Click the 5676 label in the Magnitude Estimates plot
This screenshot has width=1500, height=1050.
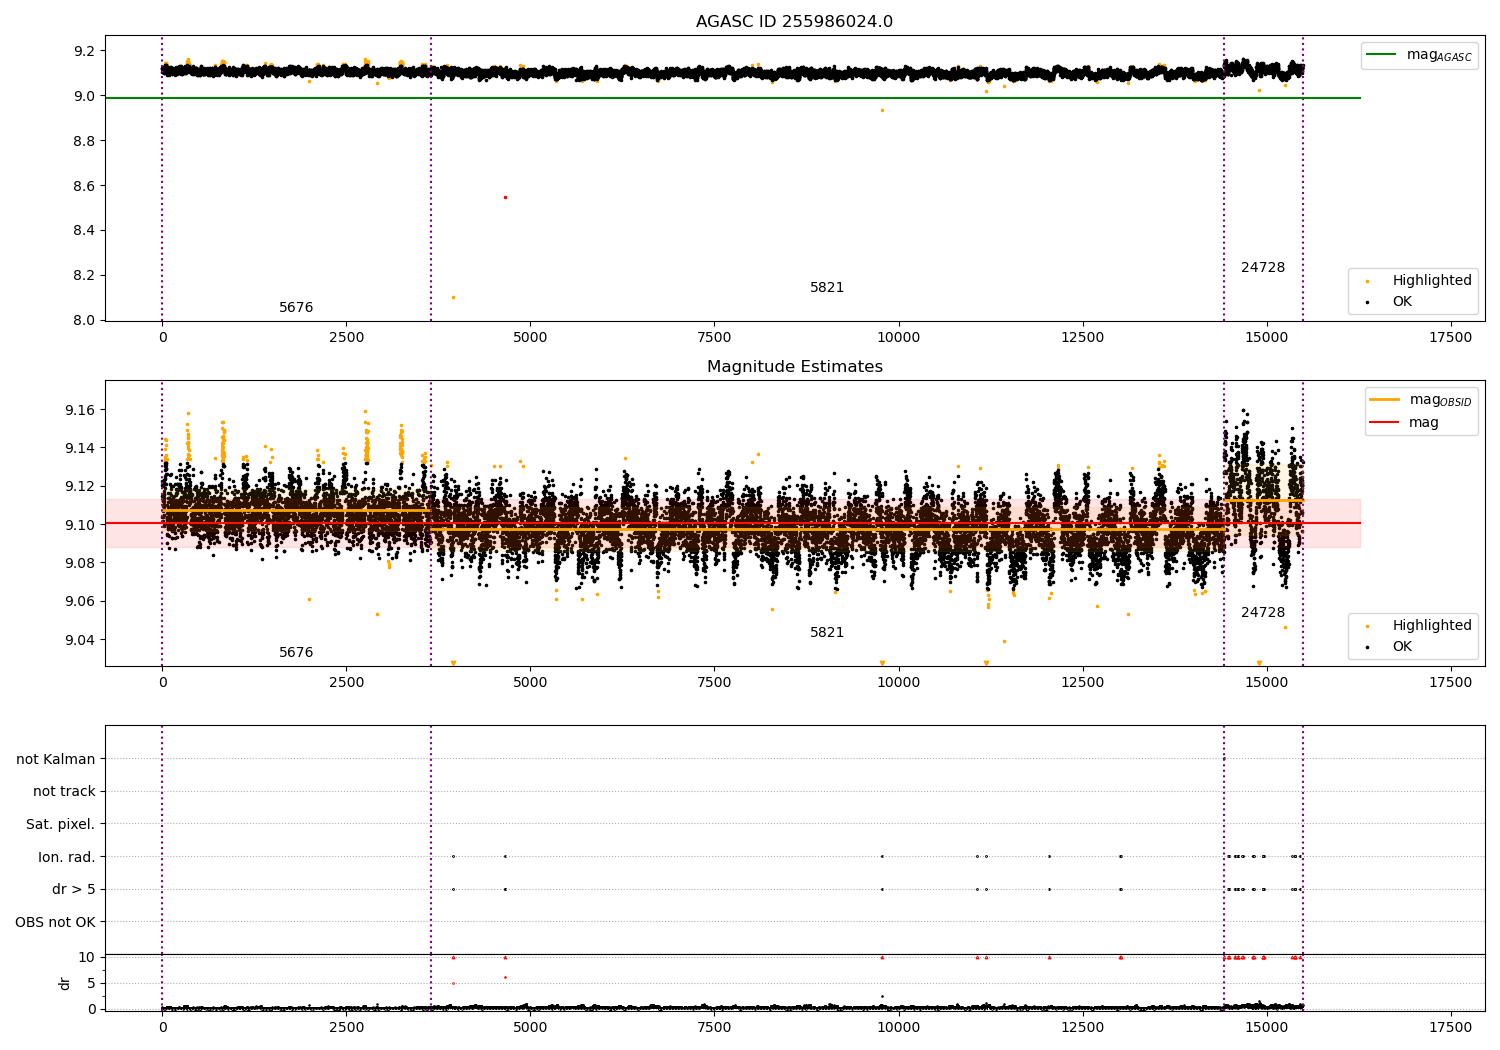(296, 653)
